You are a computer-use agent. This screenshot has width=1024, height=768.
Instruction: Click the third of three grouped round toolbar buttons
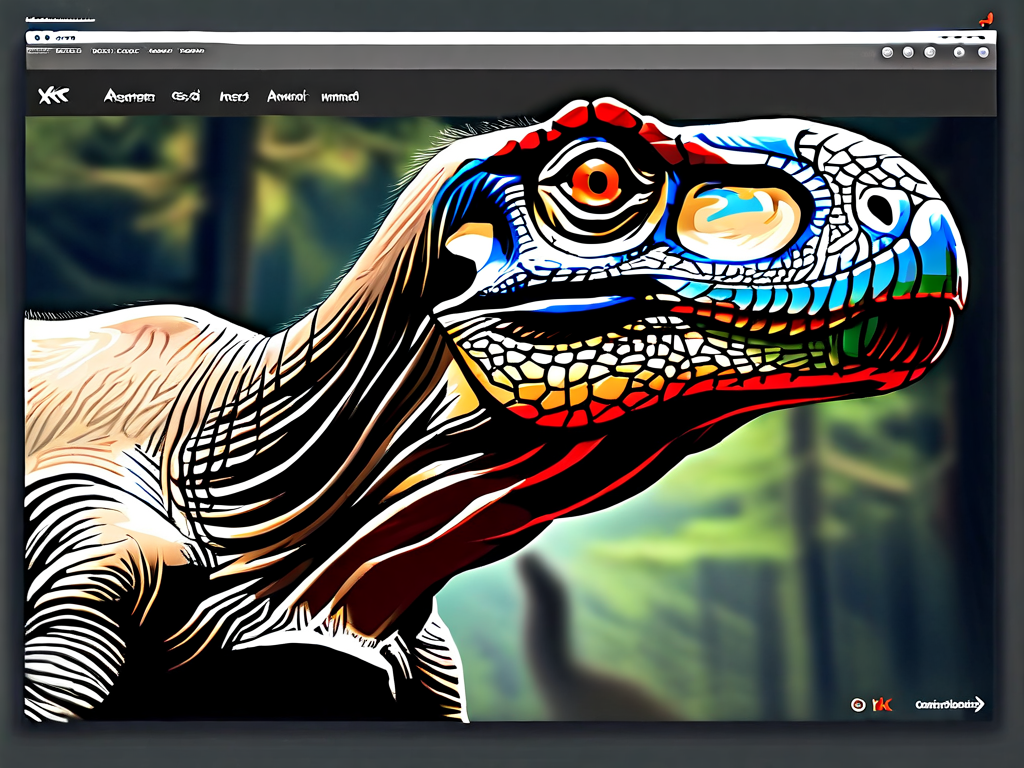[929, 52]
